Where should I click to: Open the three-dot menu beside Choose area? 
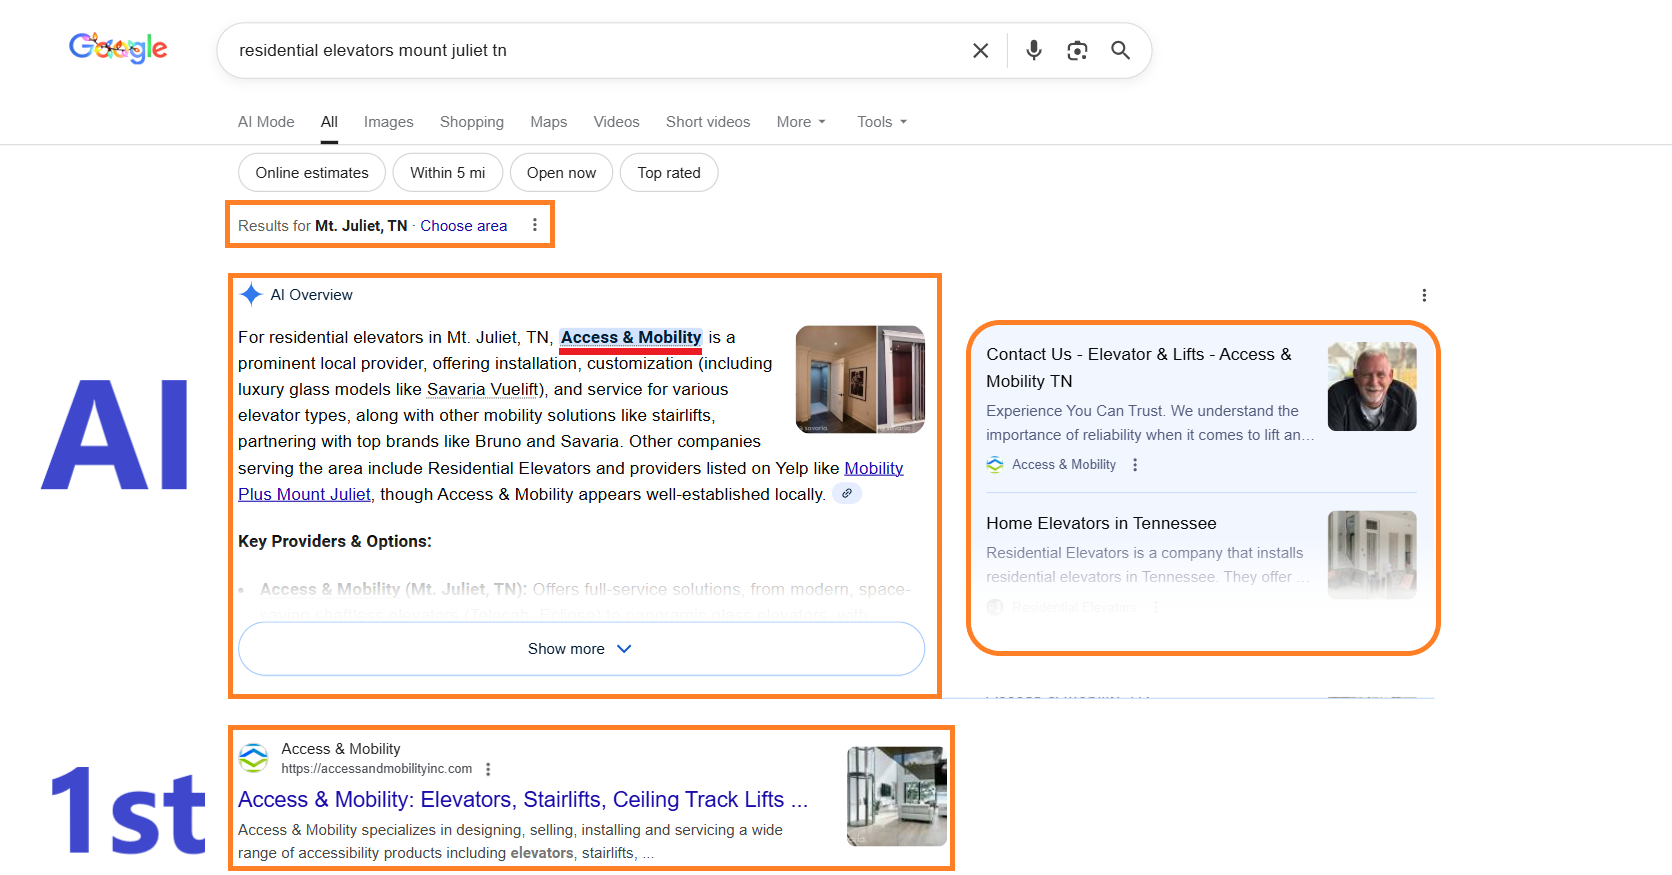[x=535, y=225]
